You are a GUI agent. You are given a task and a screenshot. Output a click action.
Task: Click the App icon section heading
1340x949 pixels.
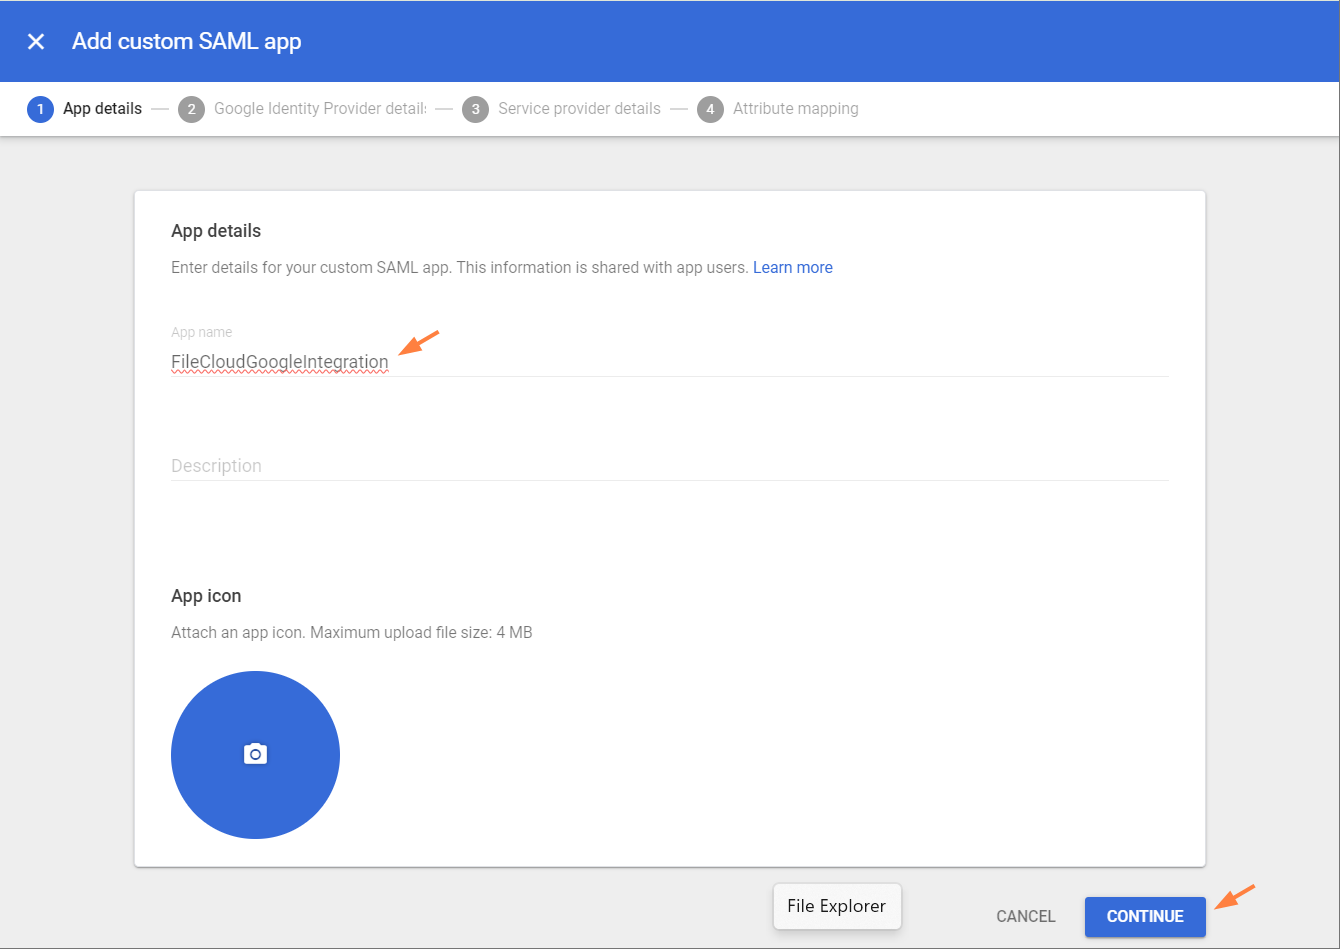206,596
